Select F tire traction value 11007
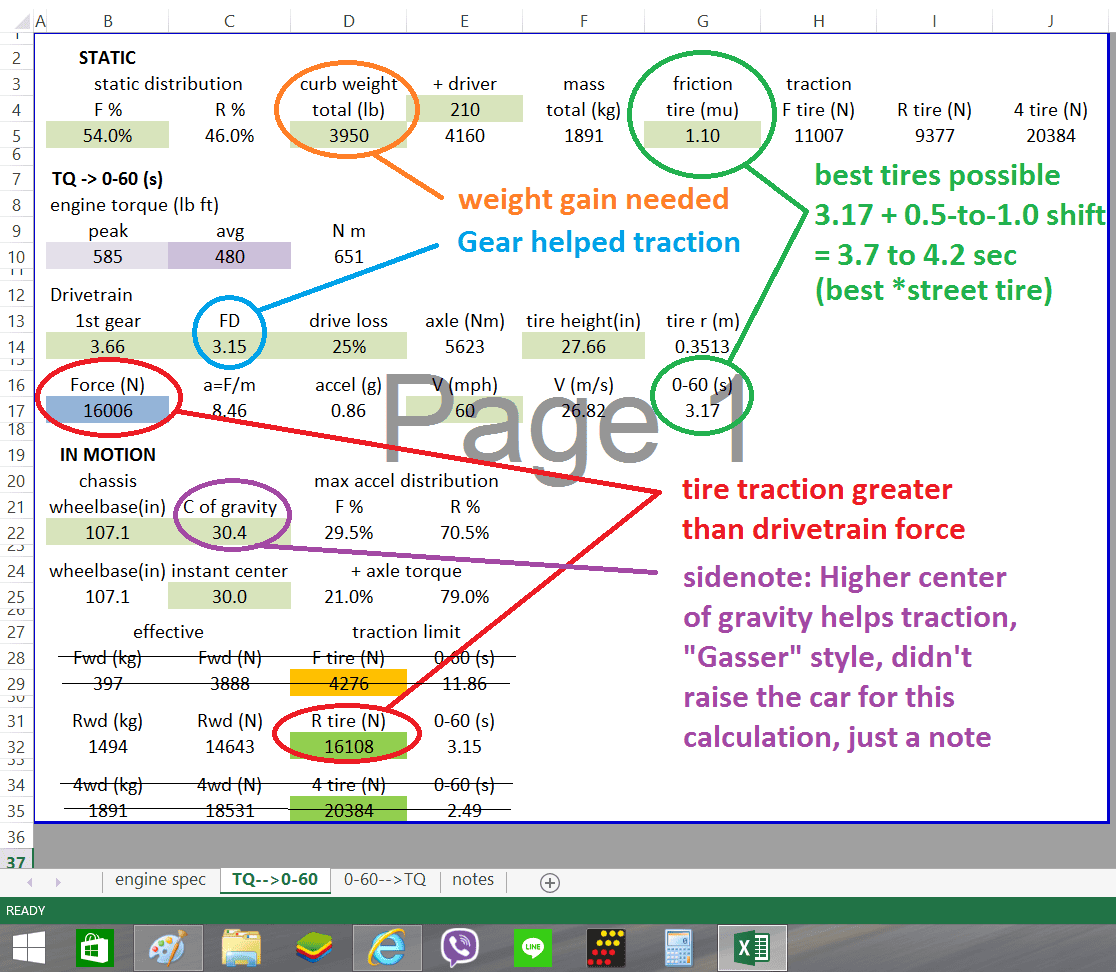 click(818, 135)
